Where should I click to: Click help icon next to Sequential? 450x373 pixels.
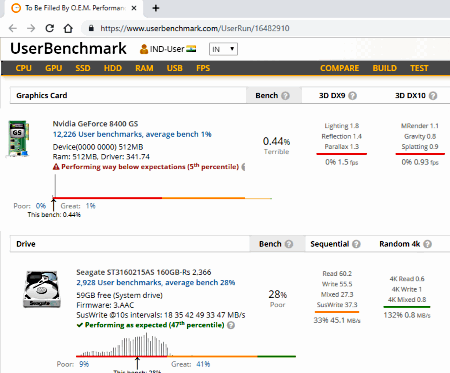[356, 244]
